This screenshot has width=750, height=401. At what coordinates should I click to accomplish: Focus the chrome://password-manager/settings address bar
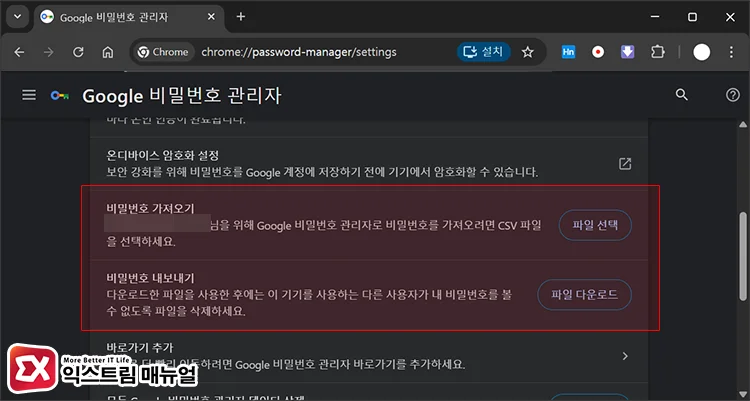point(298,52)
